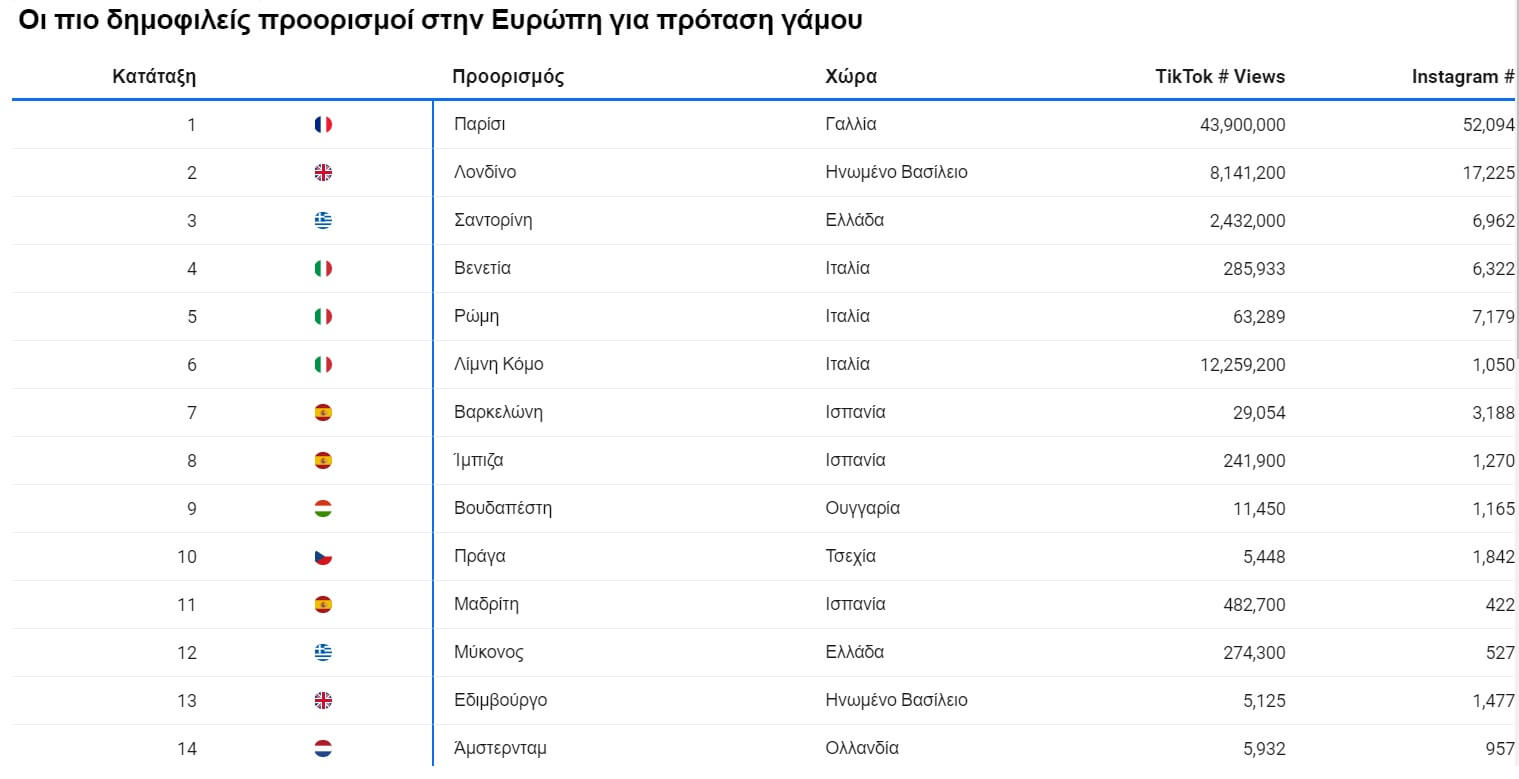The width and height of the screenshot is (1519, 779).
Task: Sort by the Κατάταξη column header
Action: tap(154, 77)
